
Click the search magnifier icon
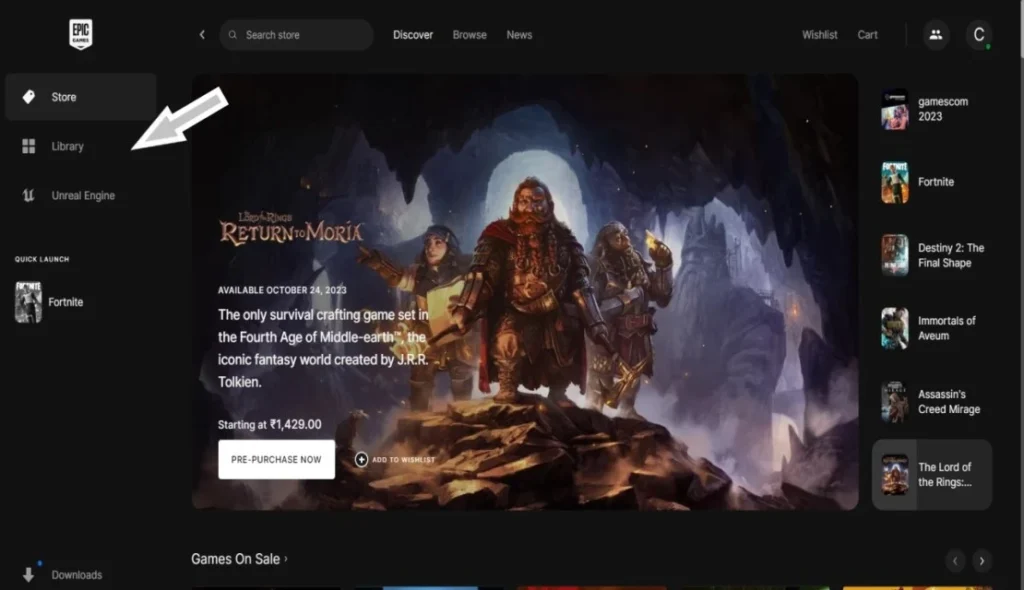[x=232, y=35]
